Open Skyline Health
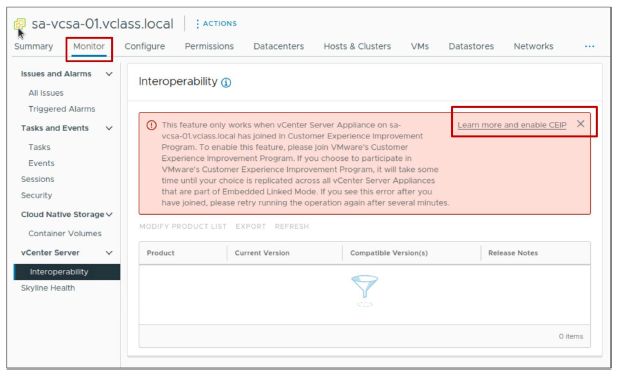Image resolution: width=624 pixels, height=375 pixels. 48,288
